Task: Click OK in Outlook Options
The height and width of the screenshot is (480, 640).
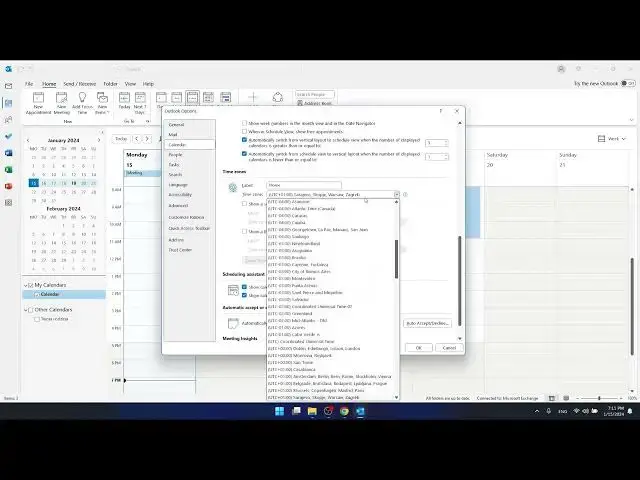Action: tap(418, 348)
